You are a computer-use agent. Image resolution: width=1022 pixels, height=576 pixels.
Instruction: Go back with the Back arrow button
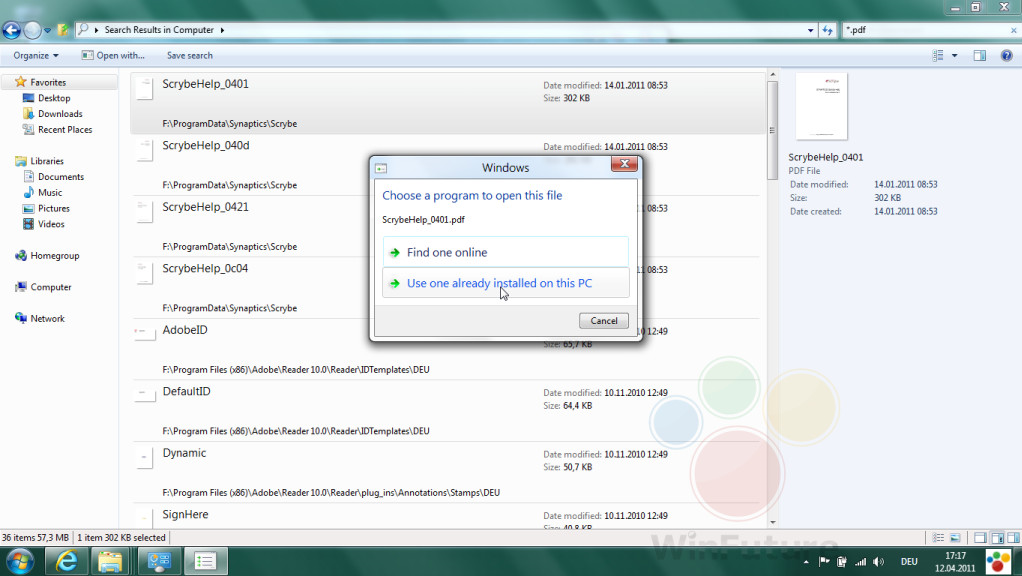pos(11,30)
